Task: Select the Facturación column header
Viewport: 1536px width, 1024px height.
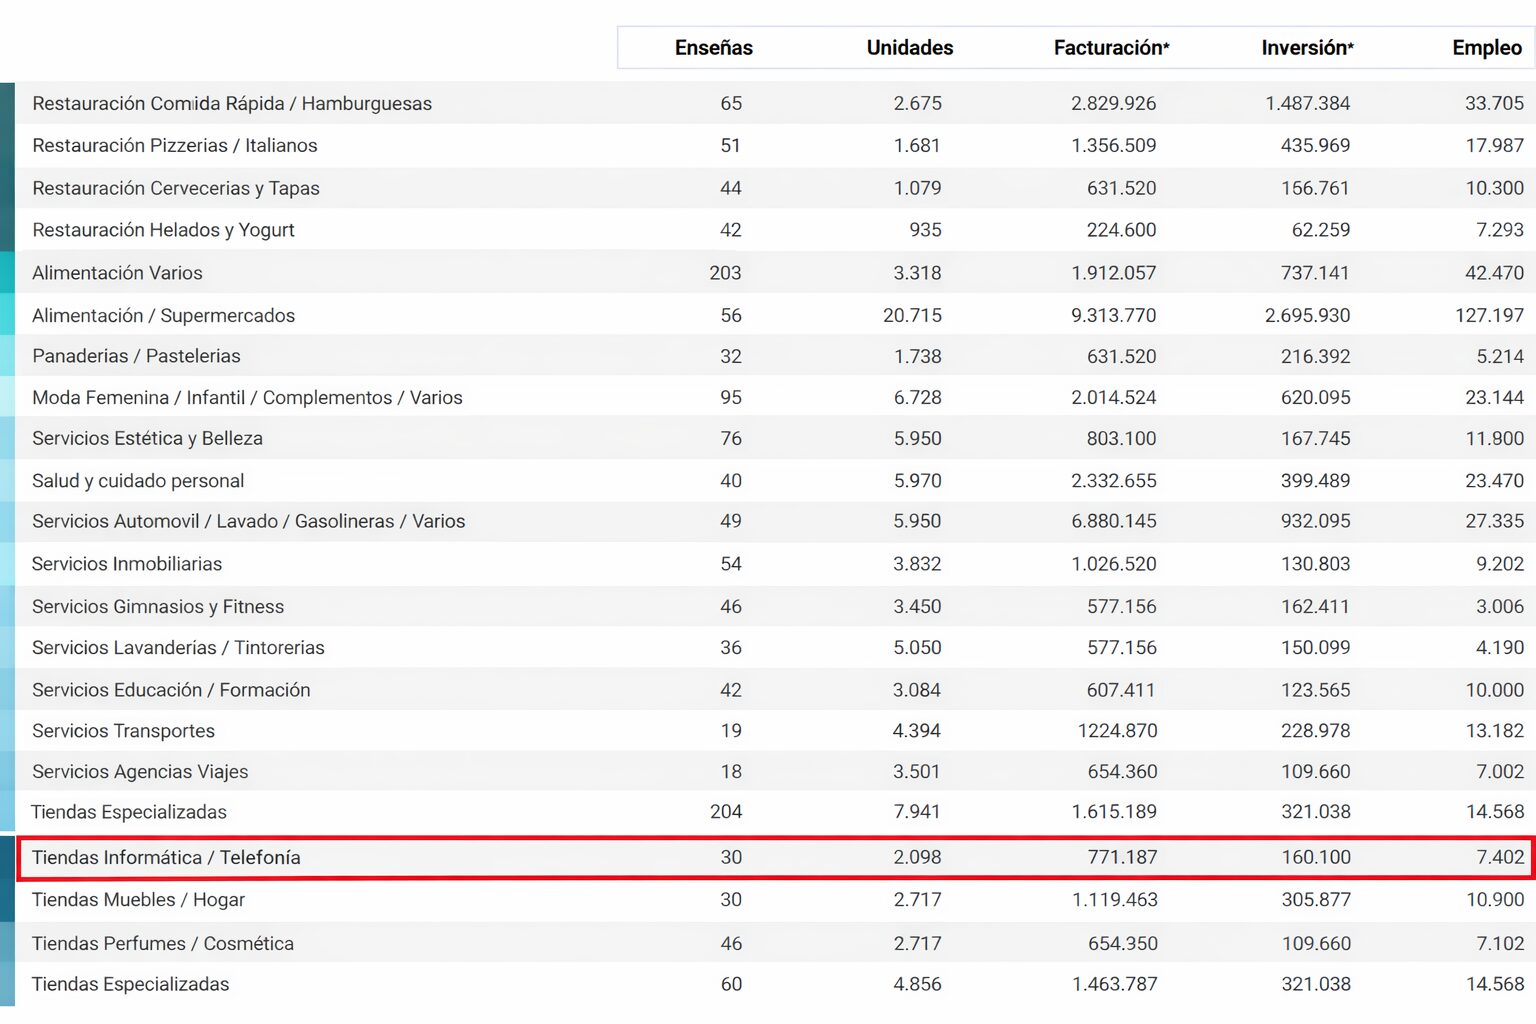Action: coord(1111,48)
